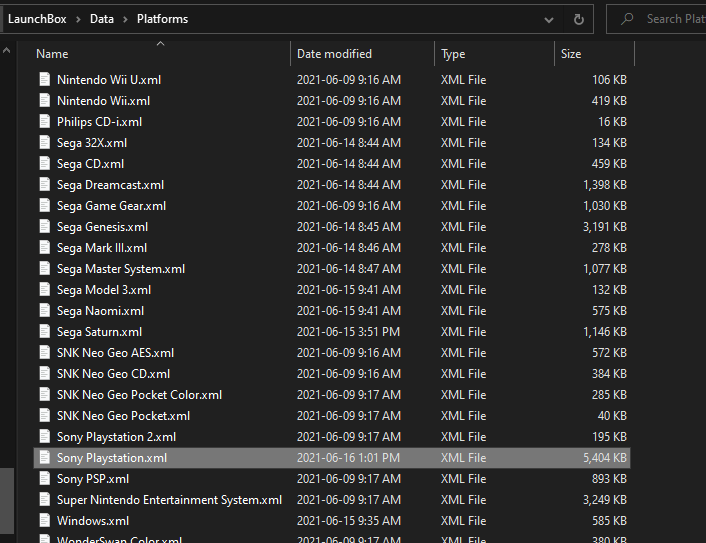The height and width of the screenshot is (543, 706).
Task: Open the address bar history dropdown
Action: 548,20
